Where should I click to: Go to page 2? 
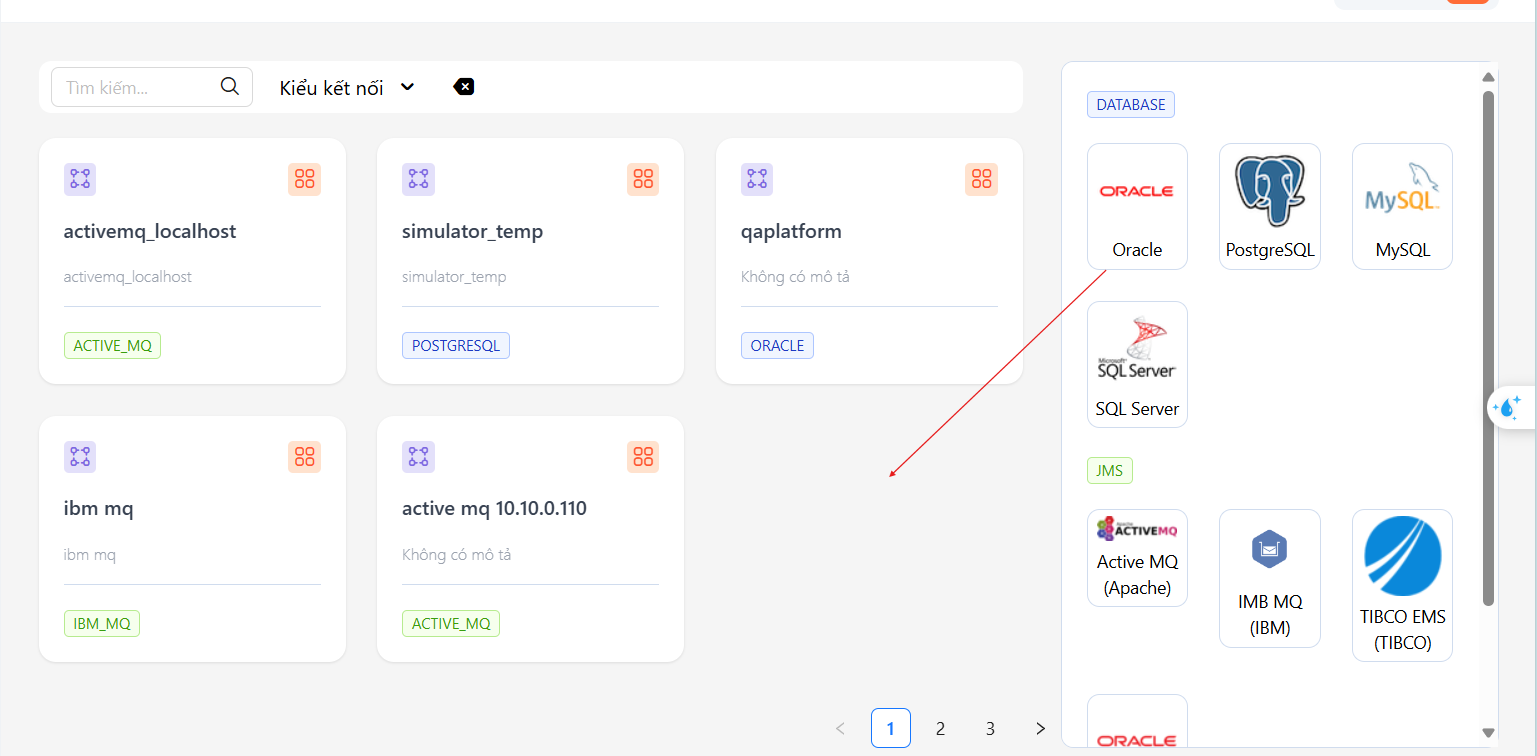[940, 728]
